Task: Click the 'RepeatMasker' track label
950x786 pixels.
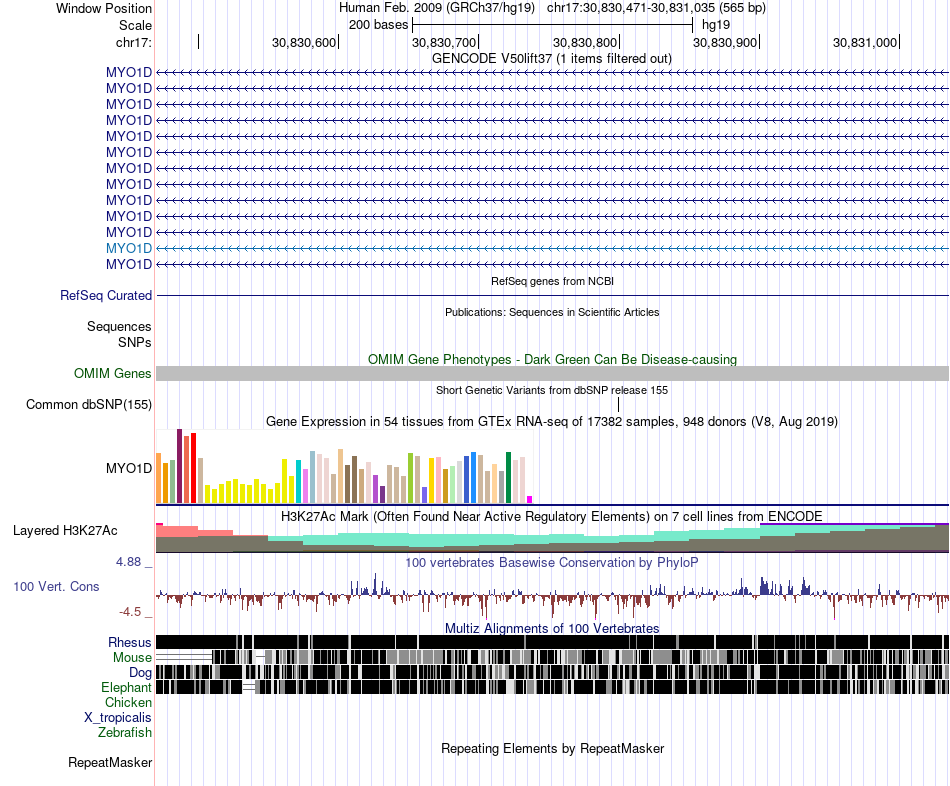Action: [x=110, y=763]
